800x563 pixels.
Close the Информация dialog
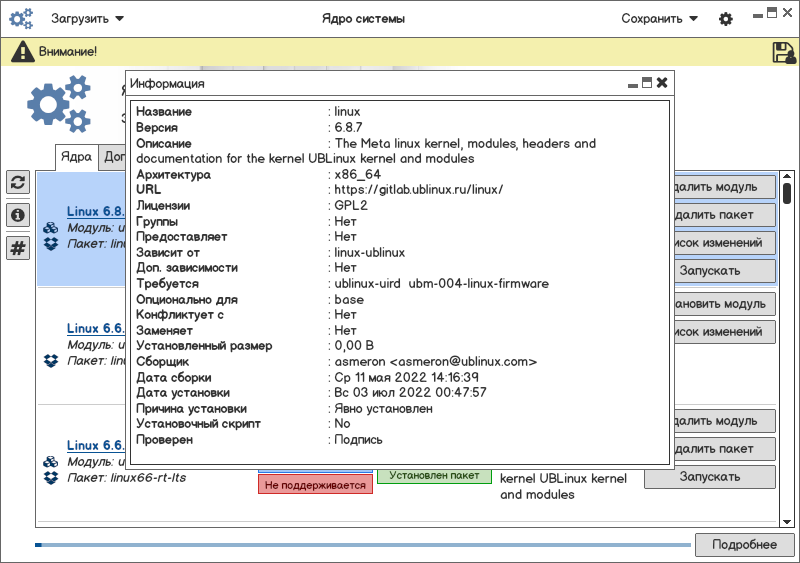point(662,83)
